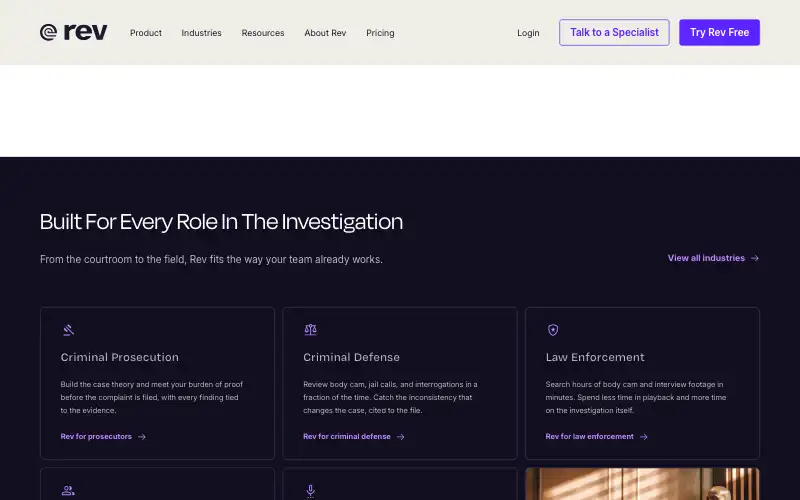
Task: Click the 'Review body cam, jail calls' description text
Action: click(x=390, y=397)
